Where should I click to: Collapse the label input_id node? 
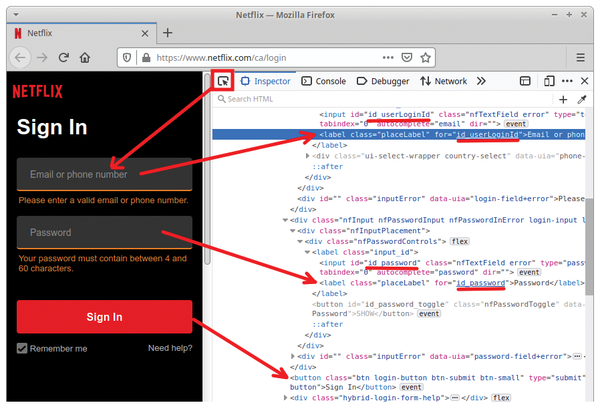point(307,252)
